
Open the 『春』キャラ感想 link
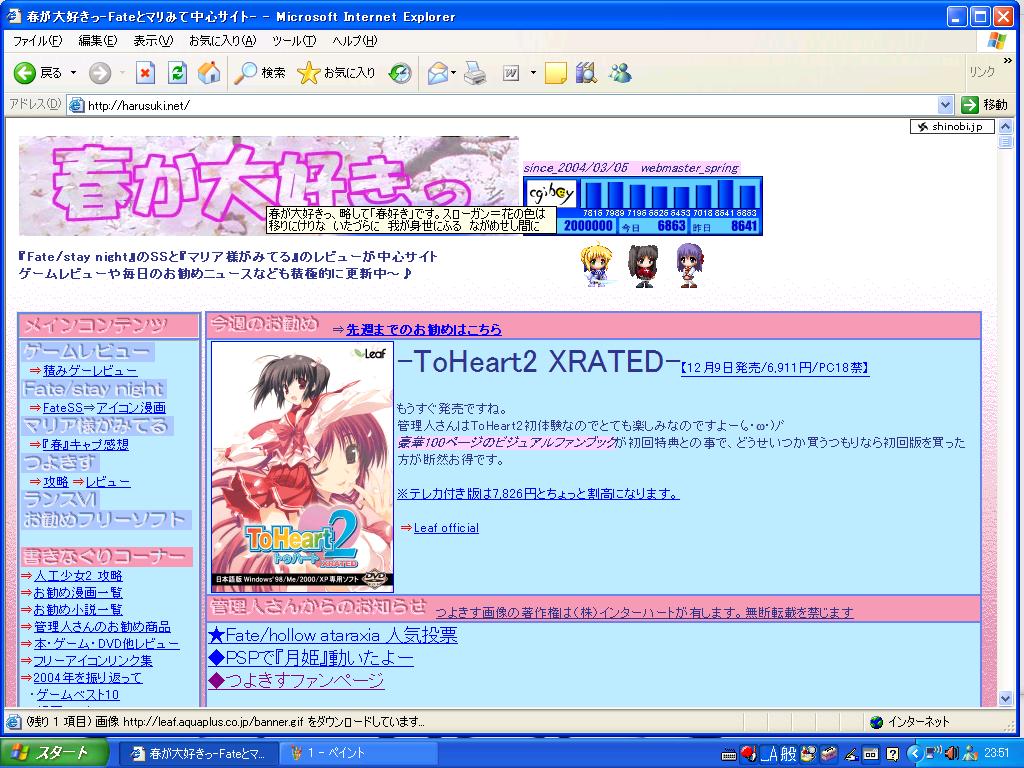pos(86,445)
